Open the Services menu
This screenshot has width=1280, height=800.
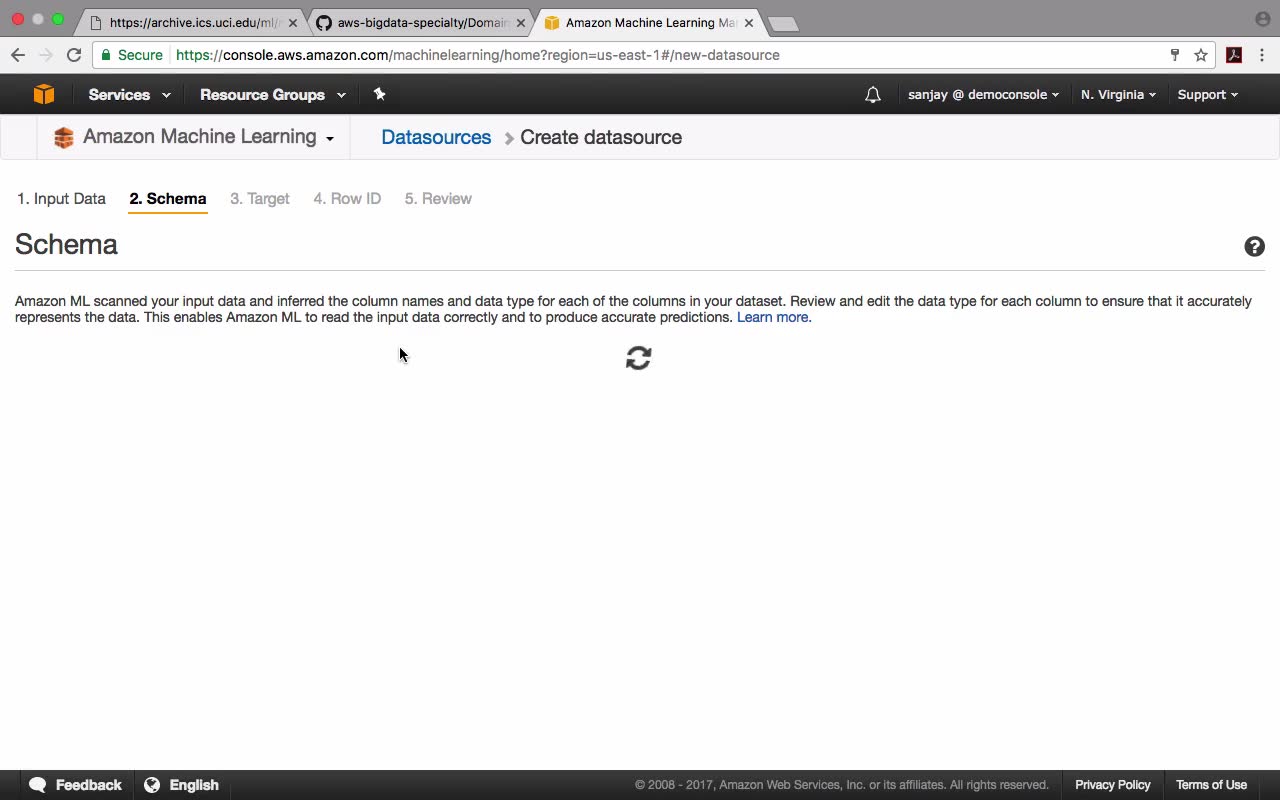coord(129,95)
